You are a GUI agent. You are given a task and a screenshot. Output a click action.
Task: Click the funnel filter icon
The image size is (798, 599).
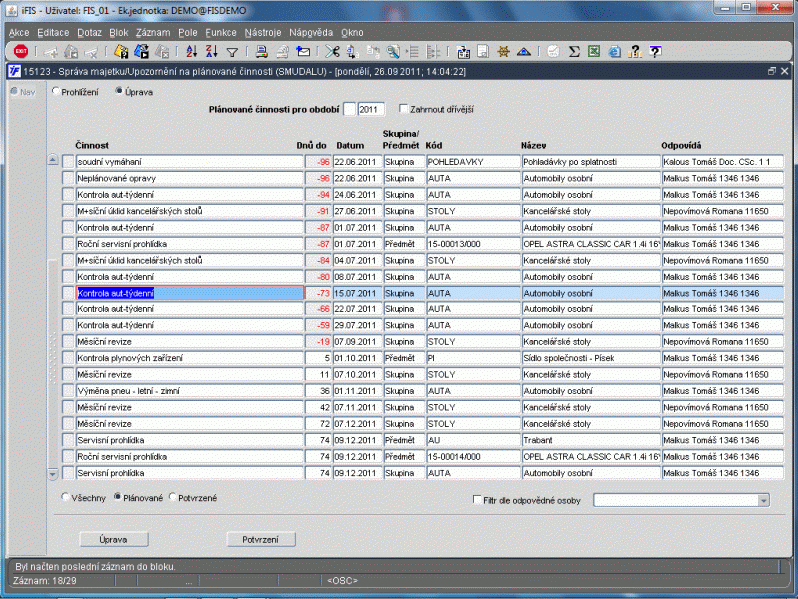232,52
